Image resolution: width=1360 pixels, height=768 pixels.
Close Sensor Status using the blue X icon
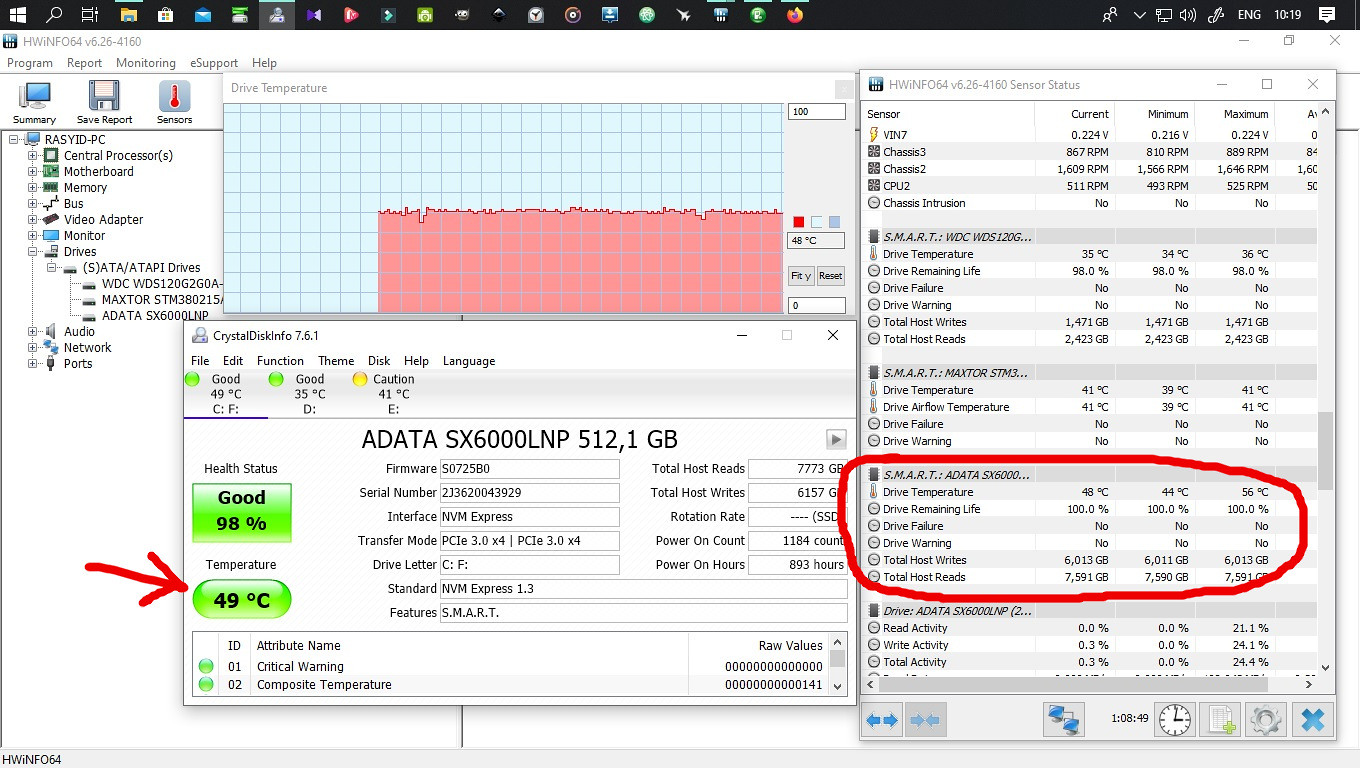(x=1313, y=719)
